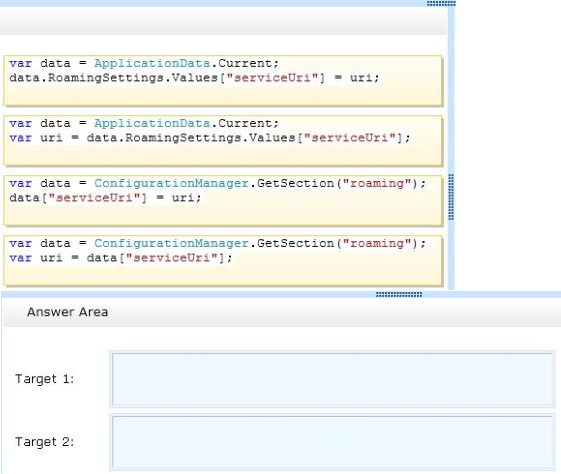This screenshot has height=474, width=561.
Task: Click ApplicationData text in first code block
Action: pos(152,63)
